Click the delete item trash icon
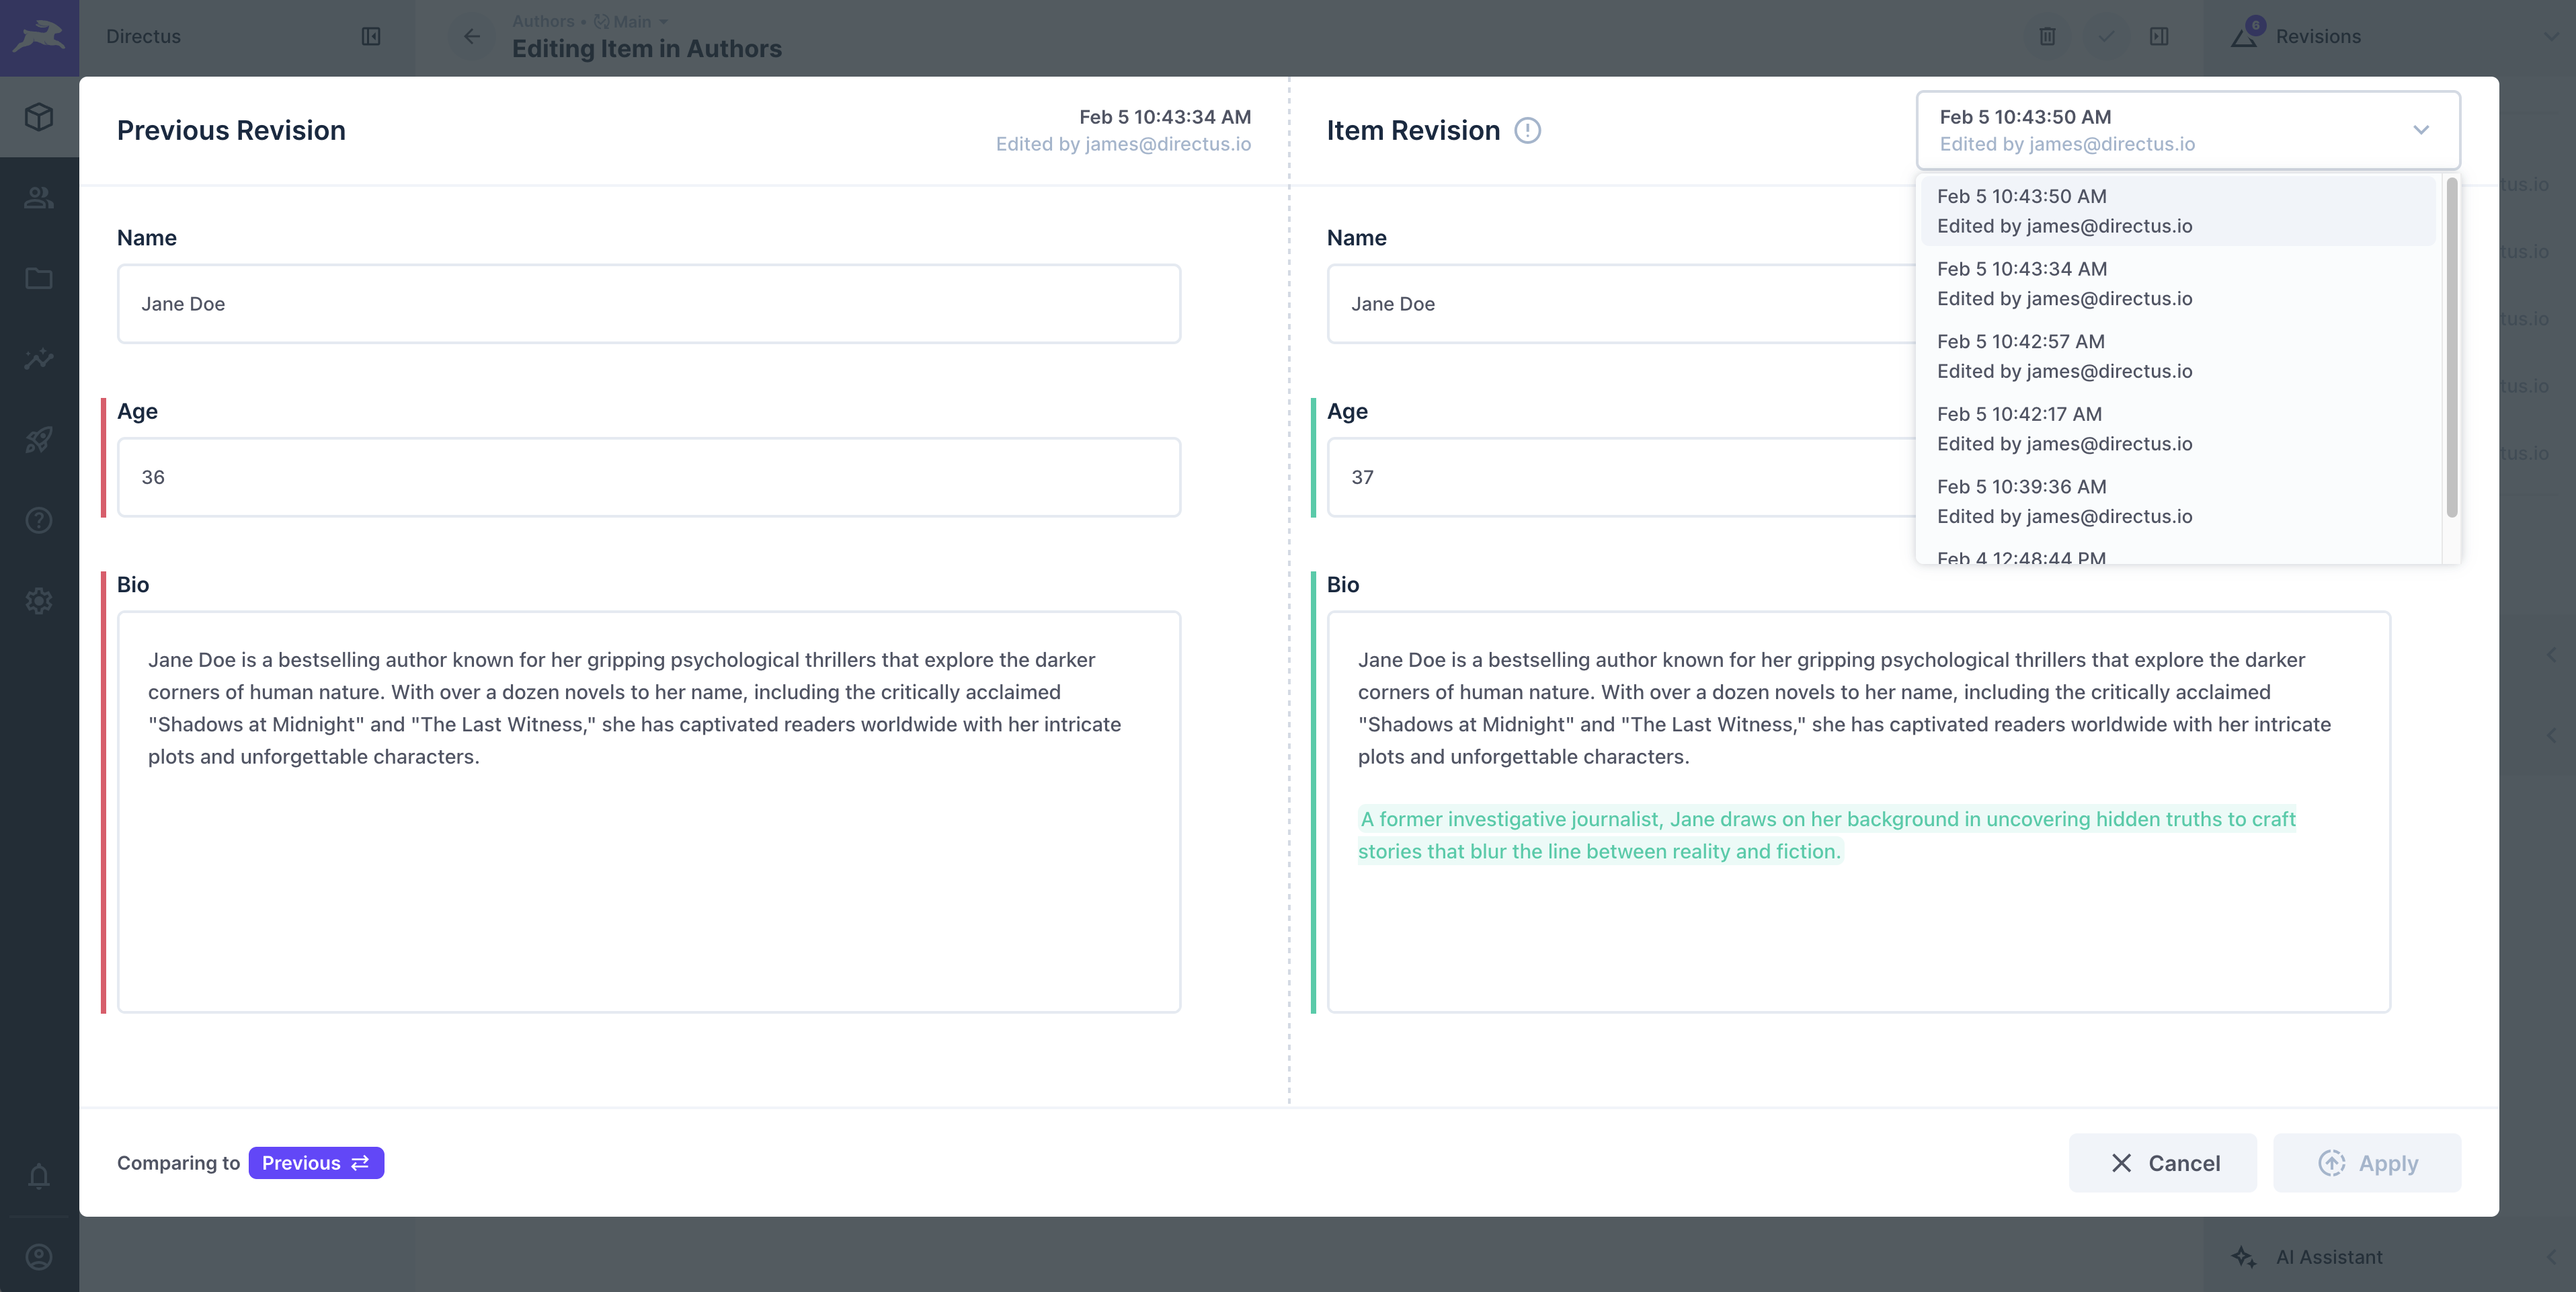 (x=2047, y=37)
